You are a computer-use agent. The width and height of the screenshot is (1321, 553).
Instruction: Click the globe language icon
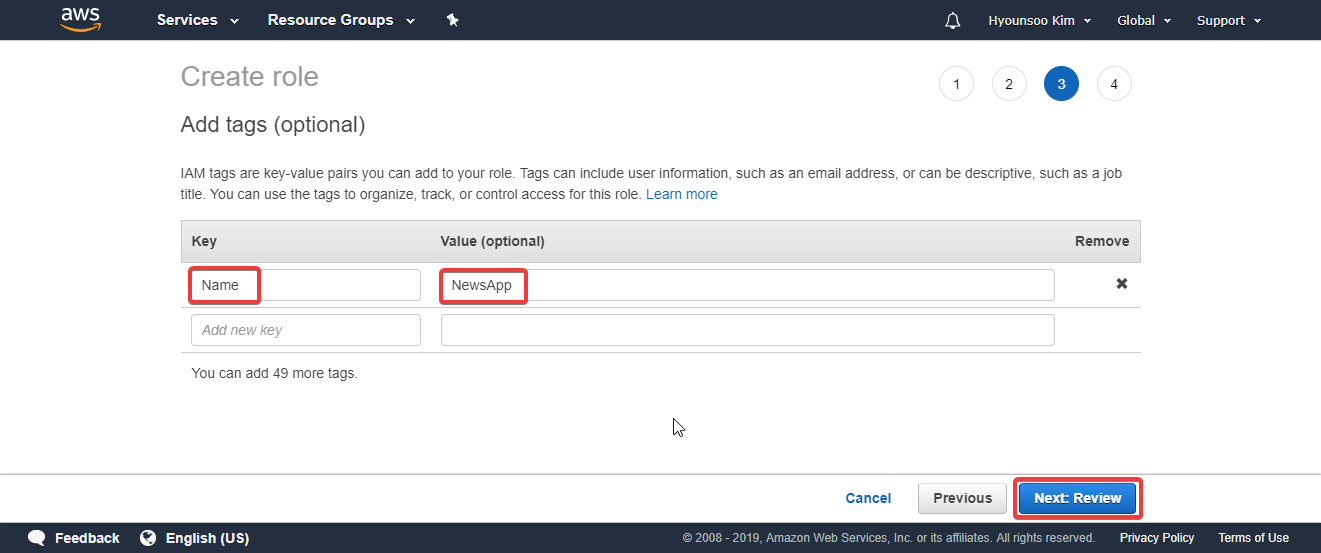(148, 538)
